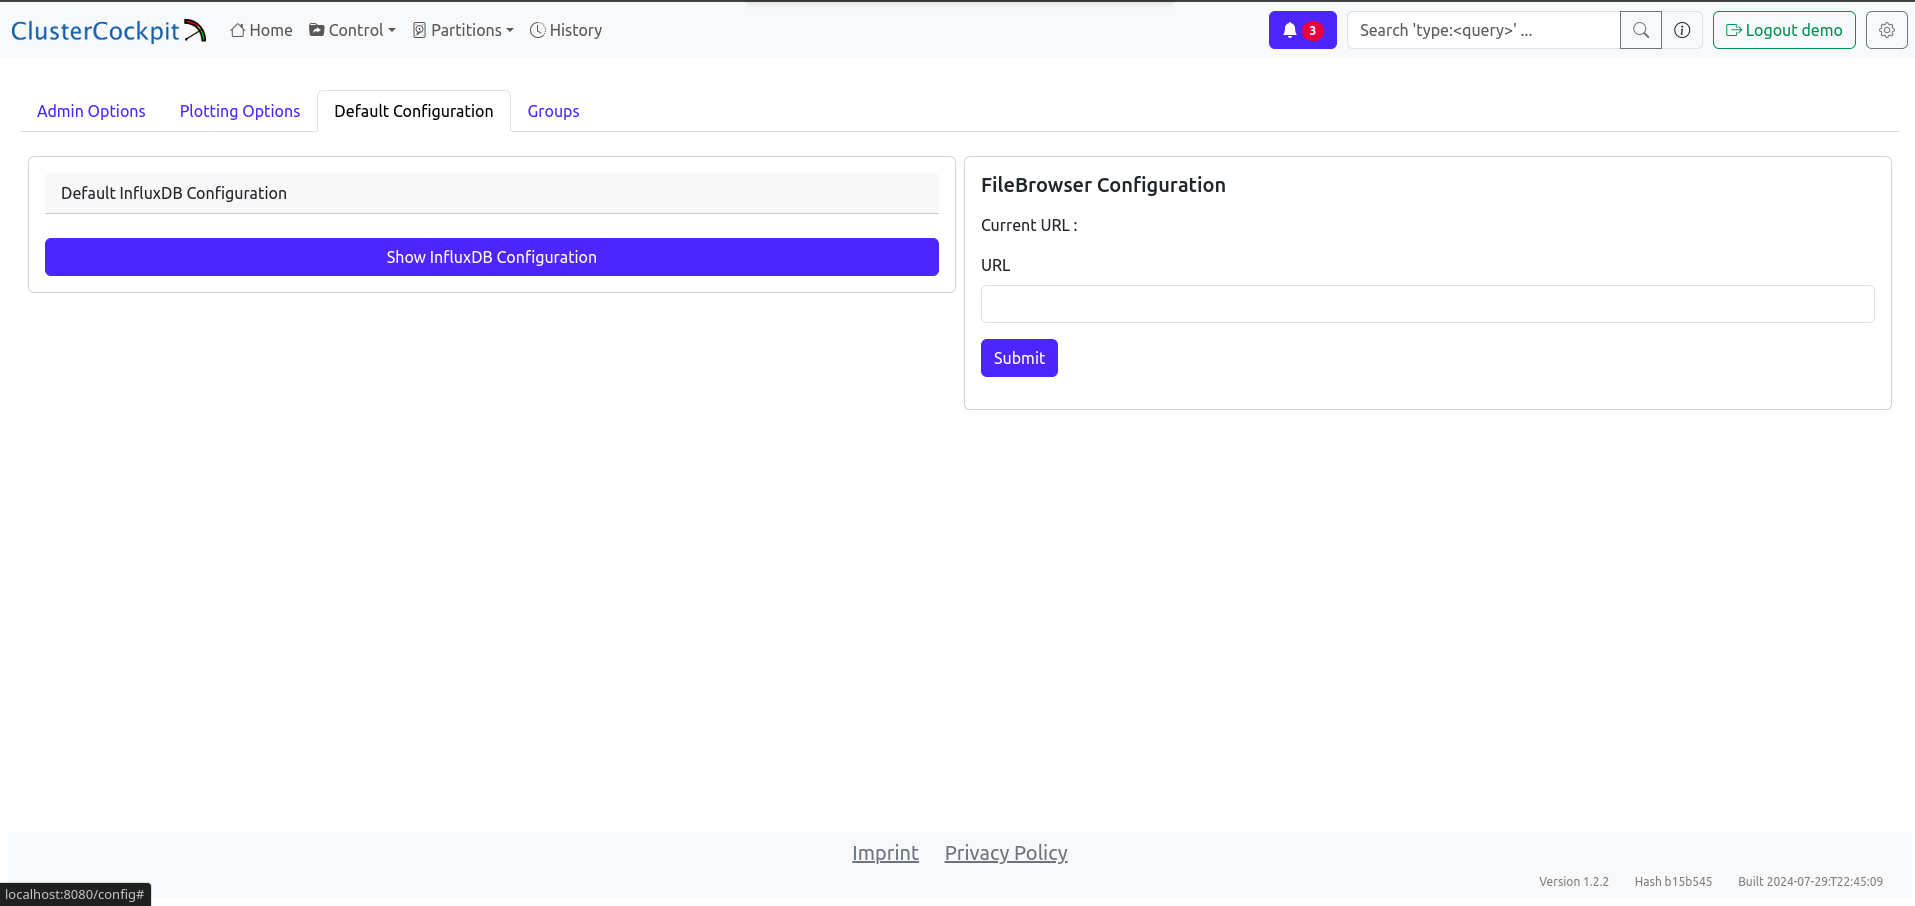
Task: Select the Default Configuration tab
Action: (x=413, y=111)
